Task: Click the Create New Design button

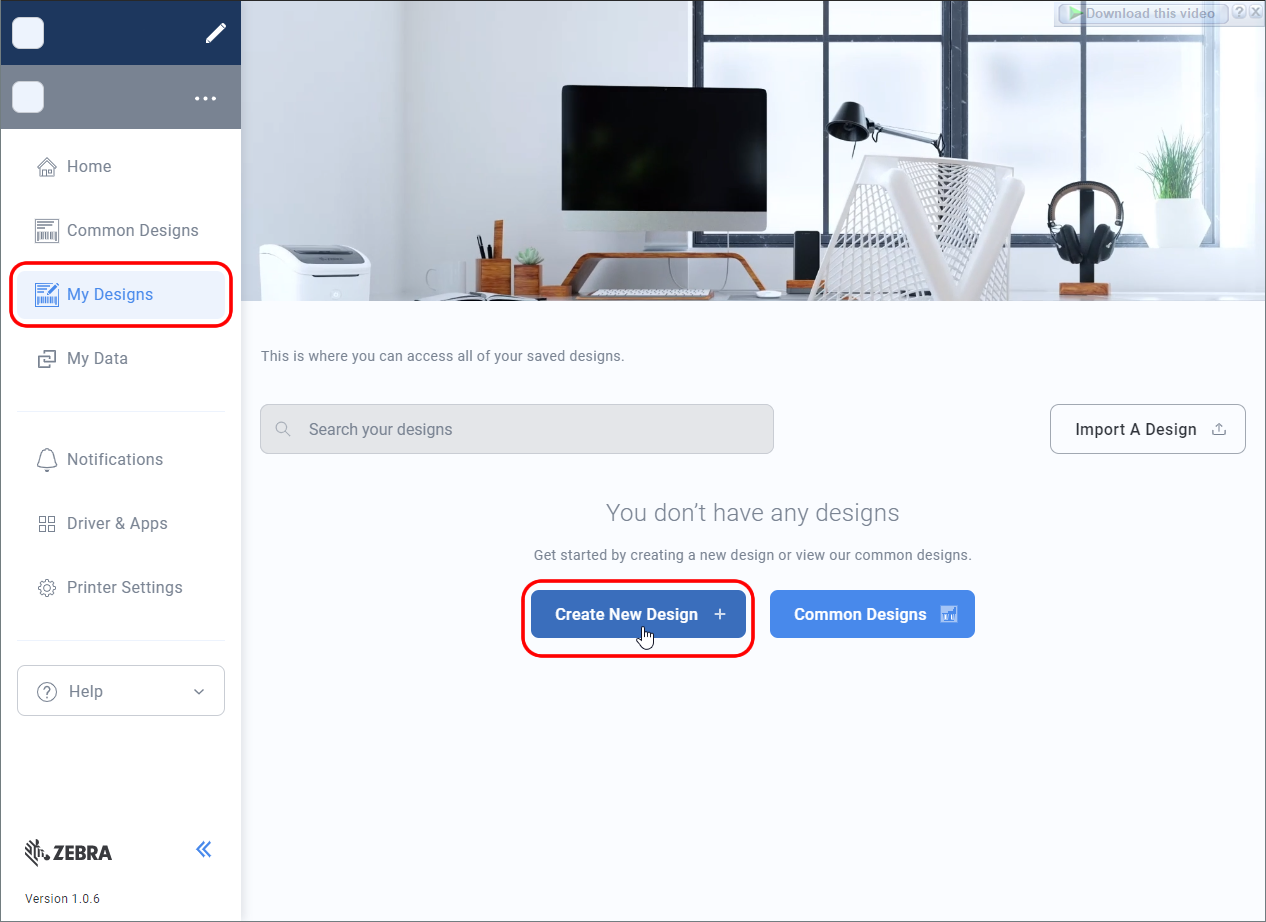Action: pyautogui.click(x=637, y=614)
